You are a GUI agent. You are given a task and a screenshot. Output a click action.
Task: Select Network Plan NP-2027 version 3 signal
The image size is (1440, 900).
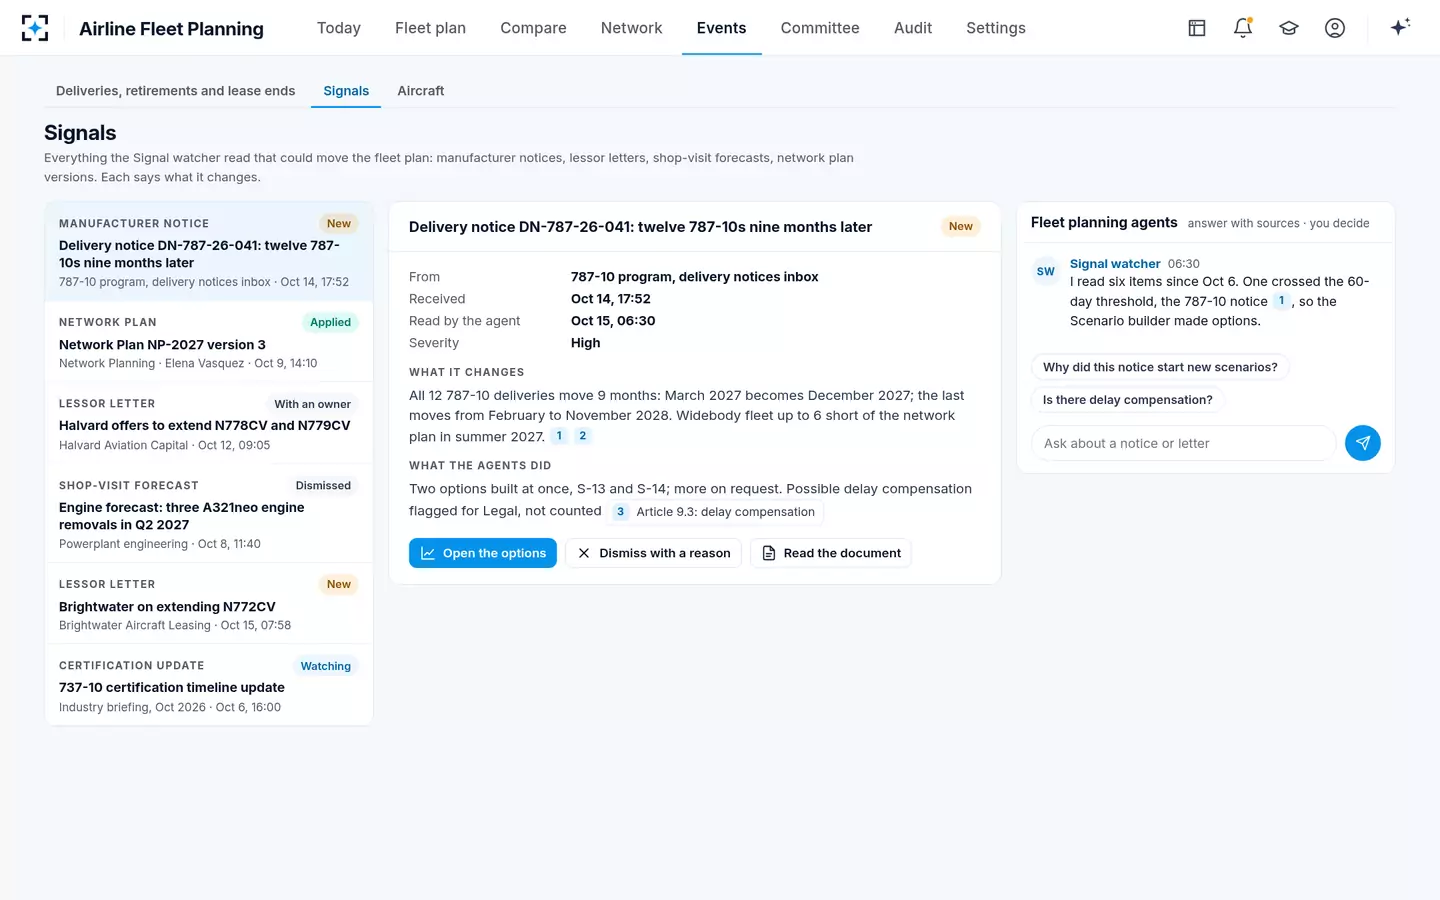click(x=209, y=342)
